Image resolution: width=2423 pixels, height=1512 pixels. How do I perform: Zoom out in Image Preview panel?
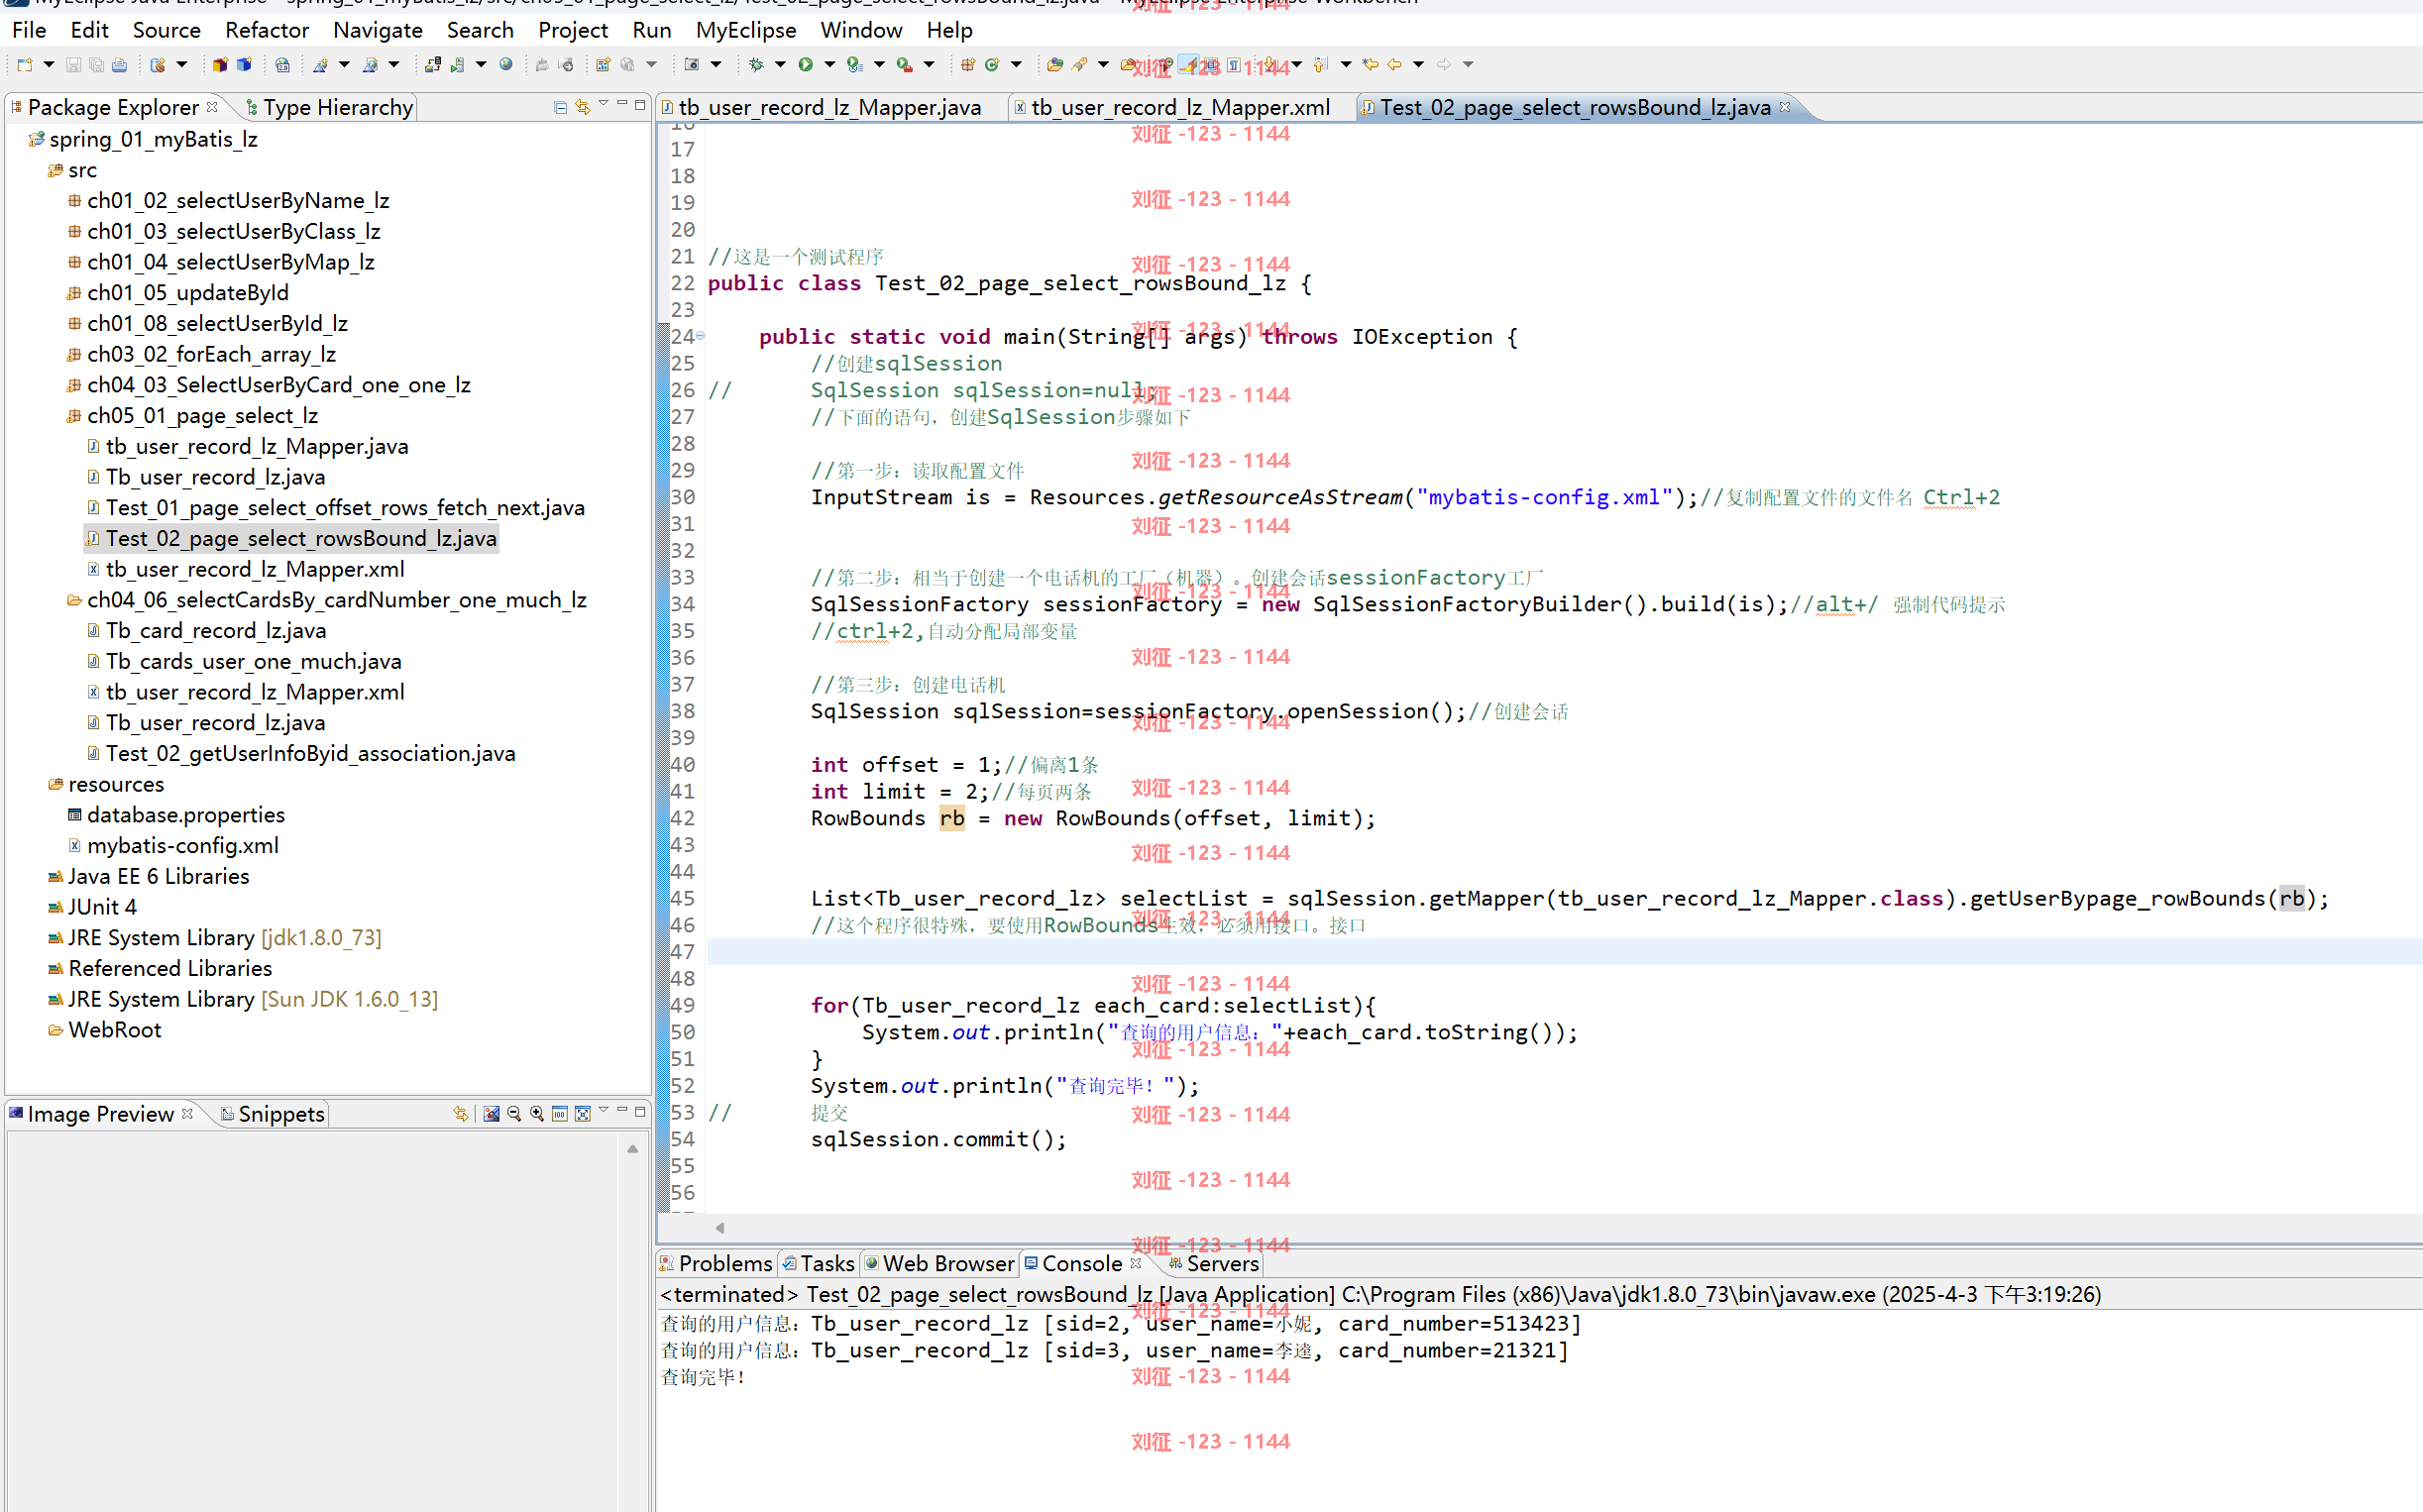[514, 1114]
